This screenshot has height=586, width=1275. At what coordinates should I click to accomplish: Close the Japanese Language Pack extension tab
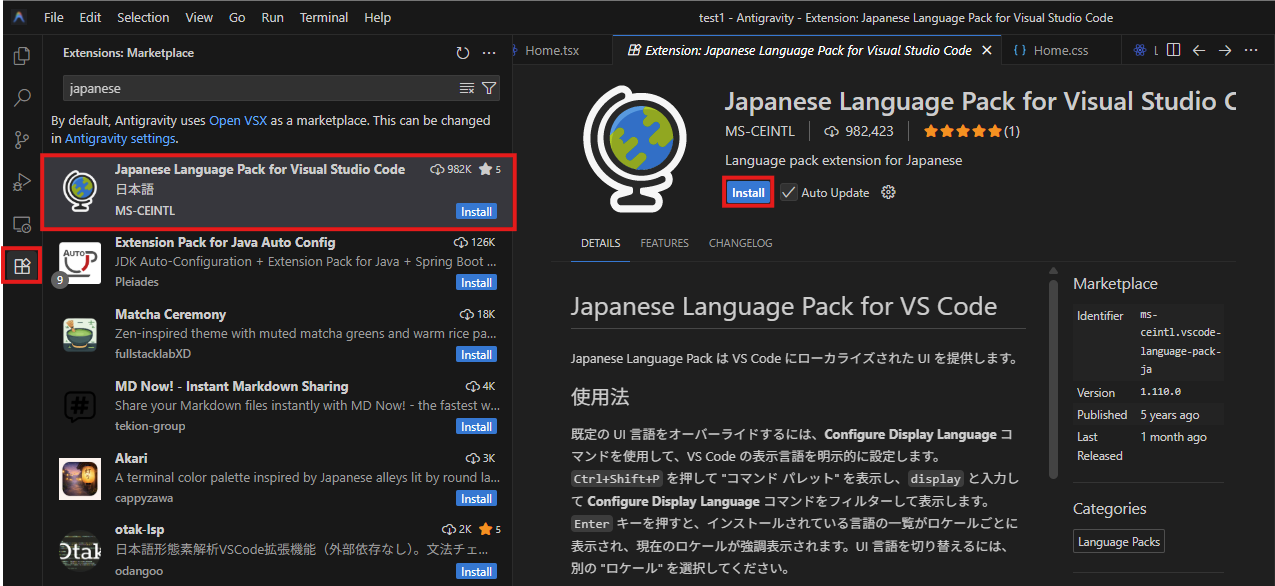coord(987,50)
